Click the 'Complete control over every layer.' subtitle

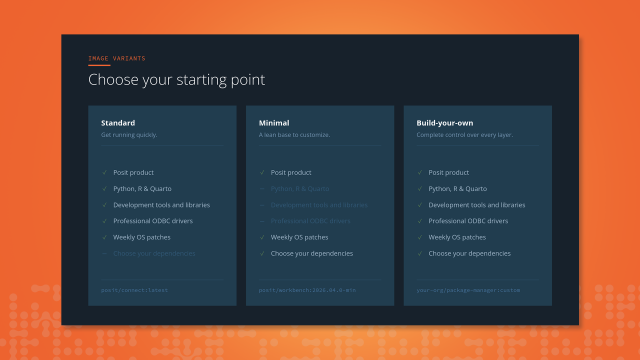click(464, 135)
